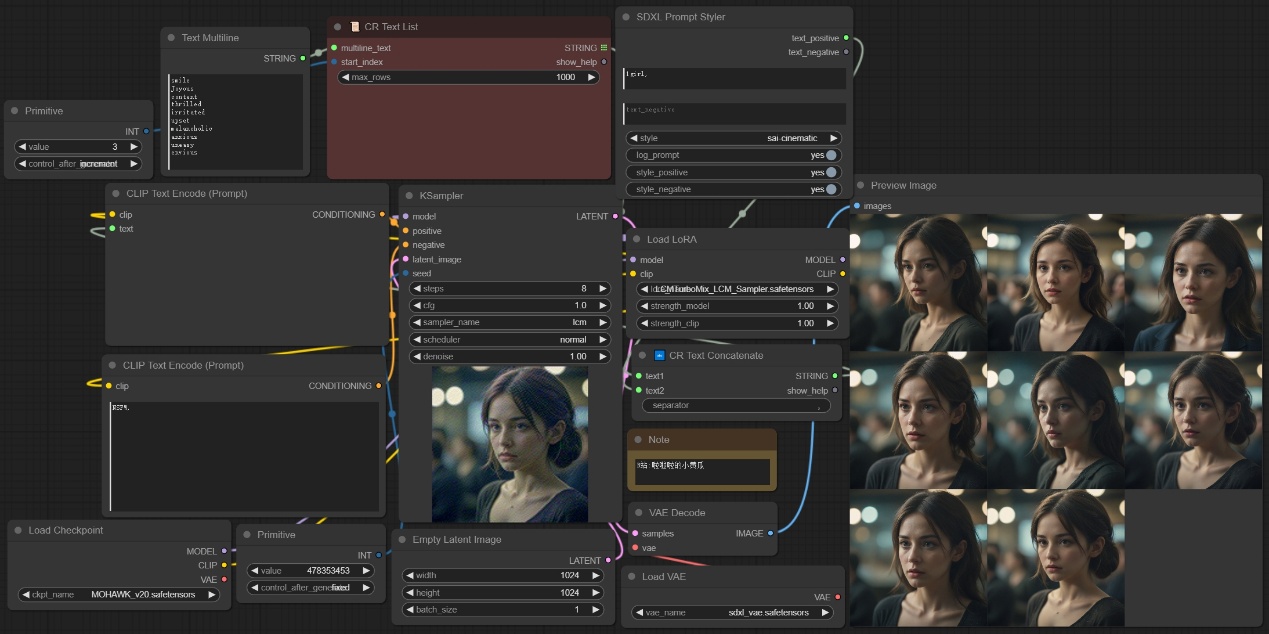Click the Preview Image node's title dot
1269x634 pixels.
[x=859, y=186]
